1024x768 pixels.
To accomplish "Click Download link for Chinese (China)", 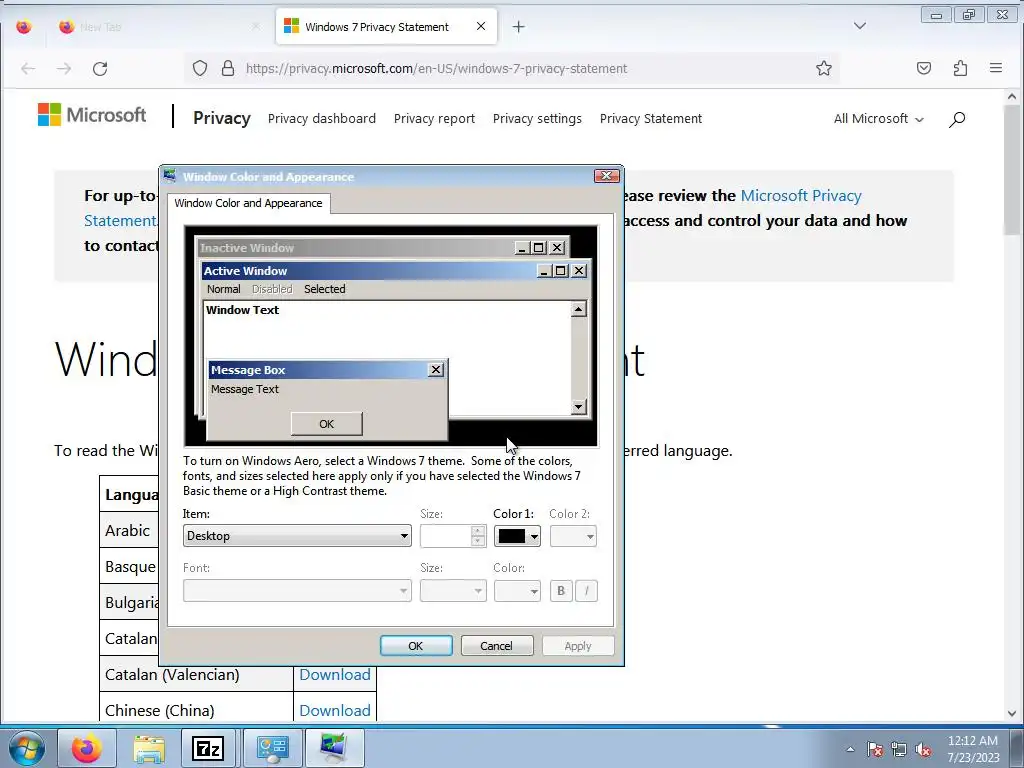I will tap(335, 711).
